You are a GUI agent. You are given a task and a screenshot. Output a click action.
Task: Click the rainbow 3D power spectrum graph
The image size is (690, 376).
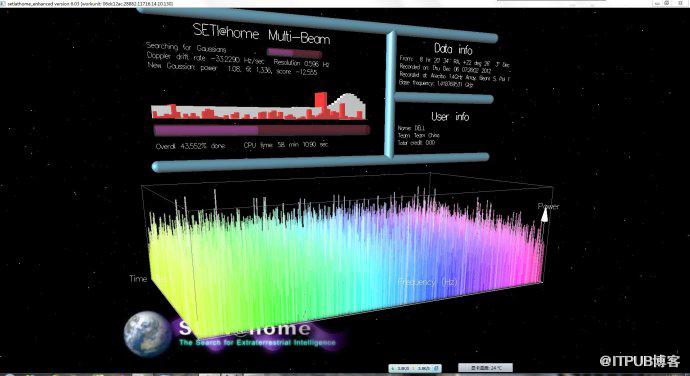(x=345, y=251)
